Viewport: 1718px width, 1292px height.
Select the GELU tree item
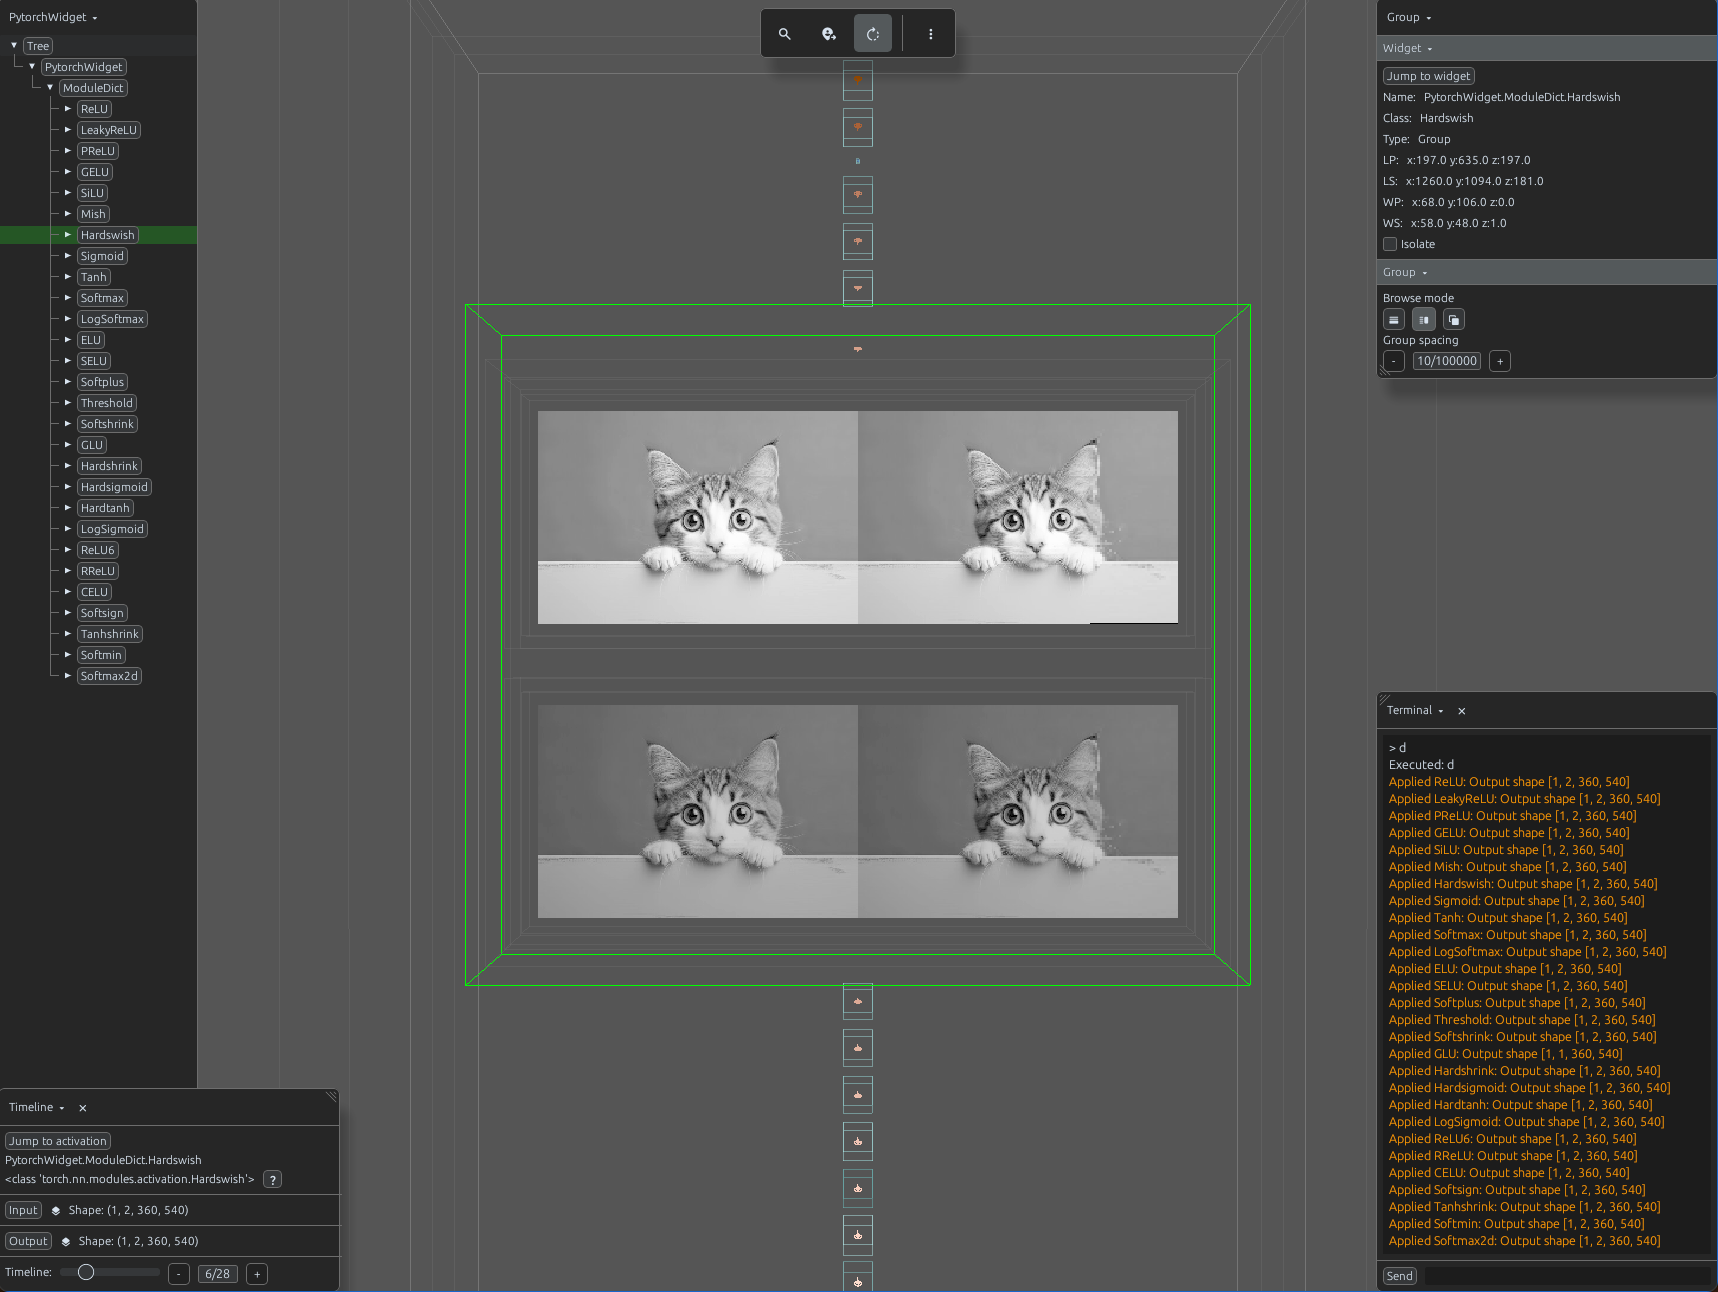[95, 172]
